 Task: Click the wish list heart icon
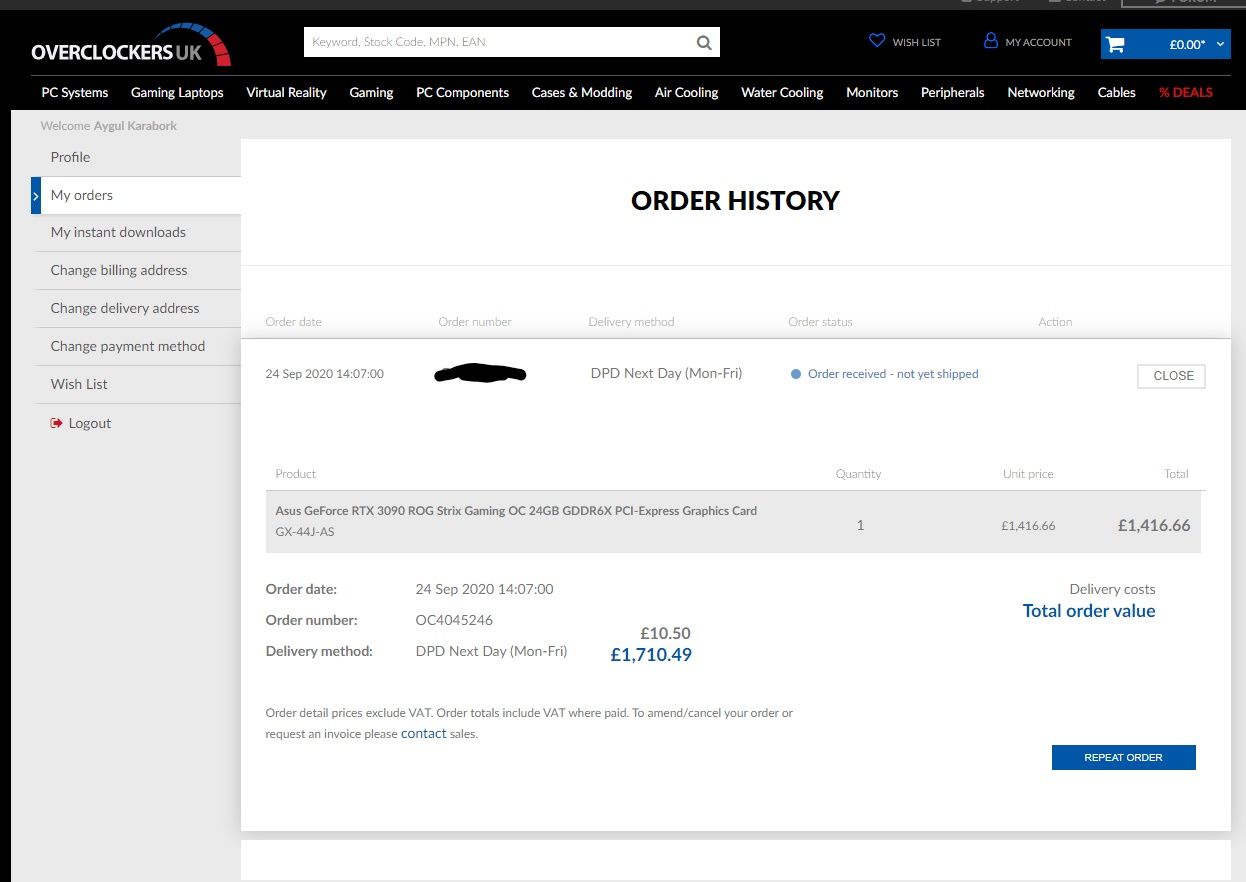877,41
